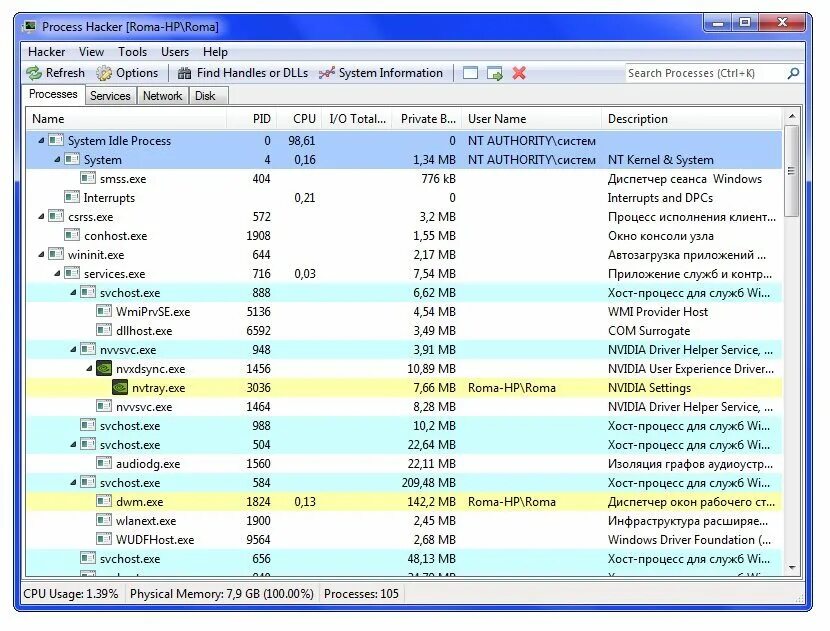Viewport: 830px width, 631px height.
Task: Click the smss.exe process icon
Action: (x=88, y=178)
